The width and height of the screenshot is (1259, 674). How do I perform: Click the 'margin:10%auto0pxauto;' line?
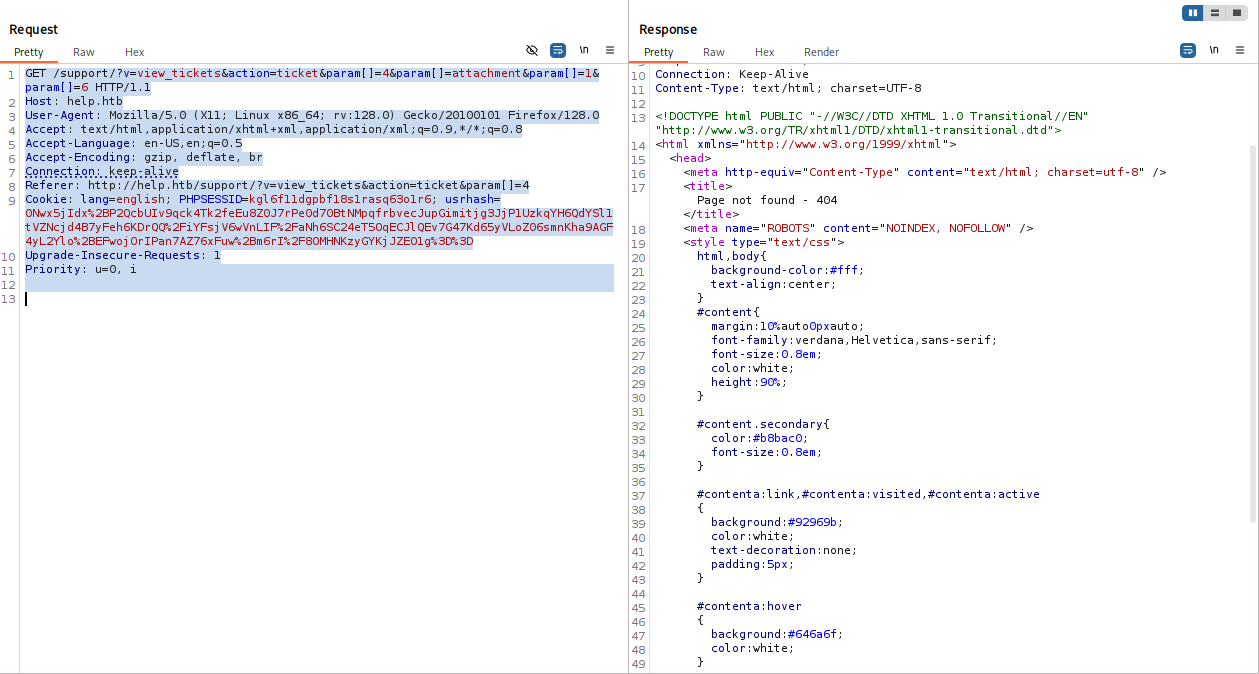coord(787,326)
